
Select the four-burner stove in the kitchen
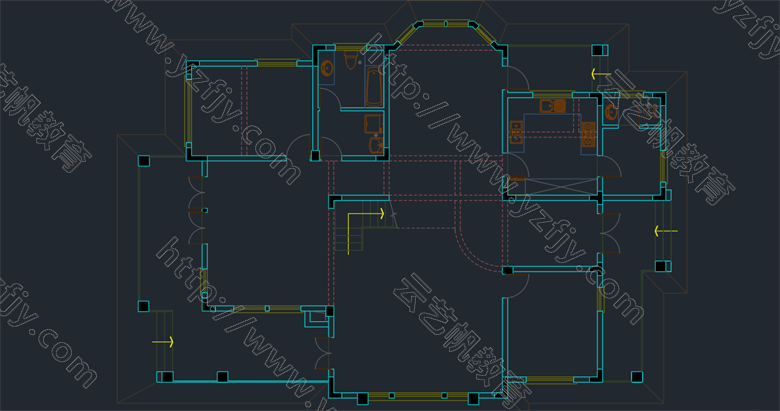click(588, 134)
